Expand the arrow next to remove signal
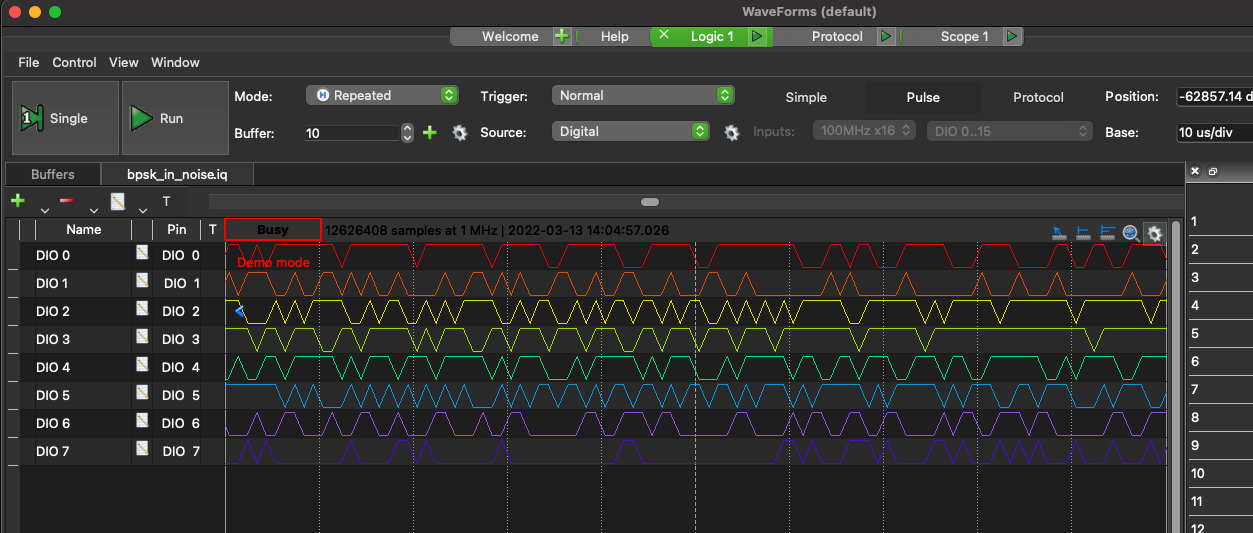This screenshot has width=1253, height=533. pyautogui.click(x=94, y=209)
